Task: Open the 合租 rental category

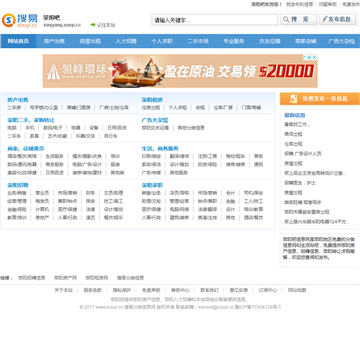Action: (x=200, y=108)
